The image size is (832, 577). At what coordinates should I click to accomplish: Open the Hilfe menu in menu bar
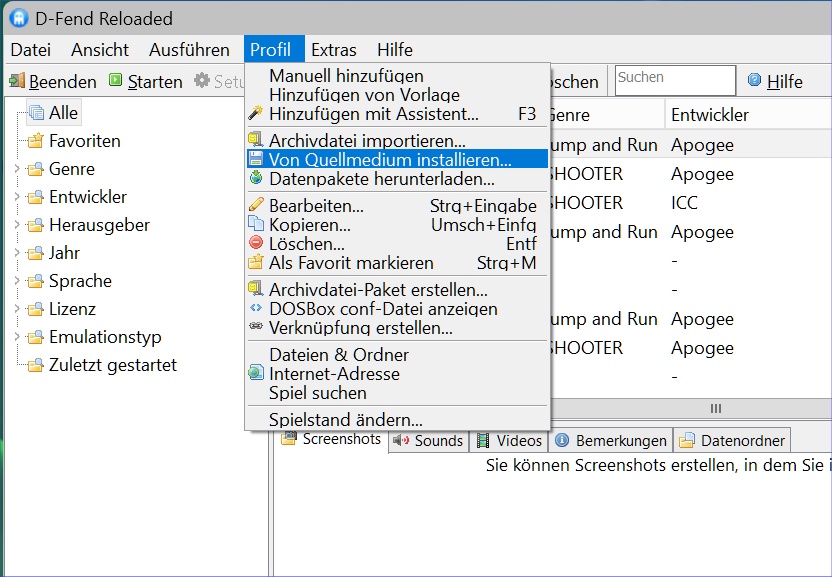395,49
